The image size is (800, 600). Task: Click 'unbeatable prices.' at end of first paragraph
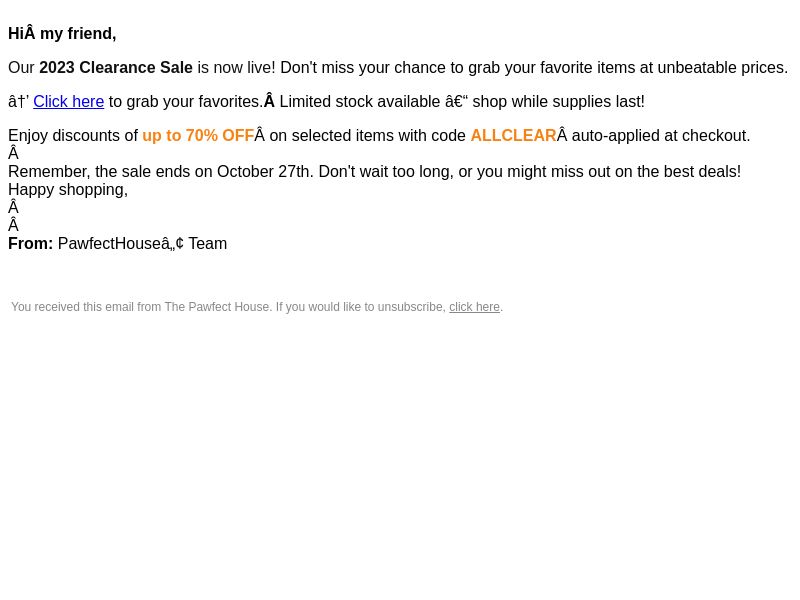pos(722,67)
